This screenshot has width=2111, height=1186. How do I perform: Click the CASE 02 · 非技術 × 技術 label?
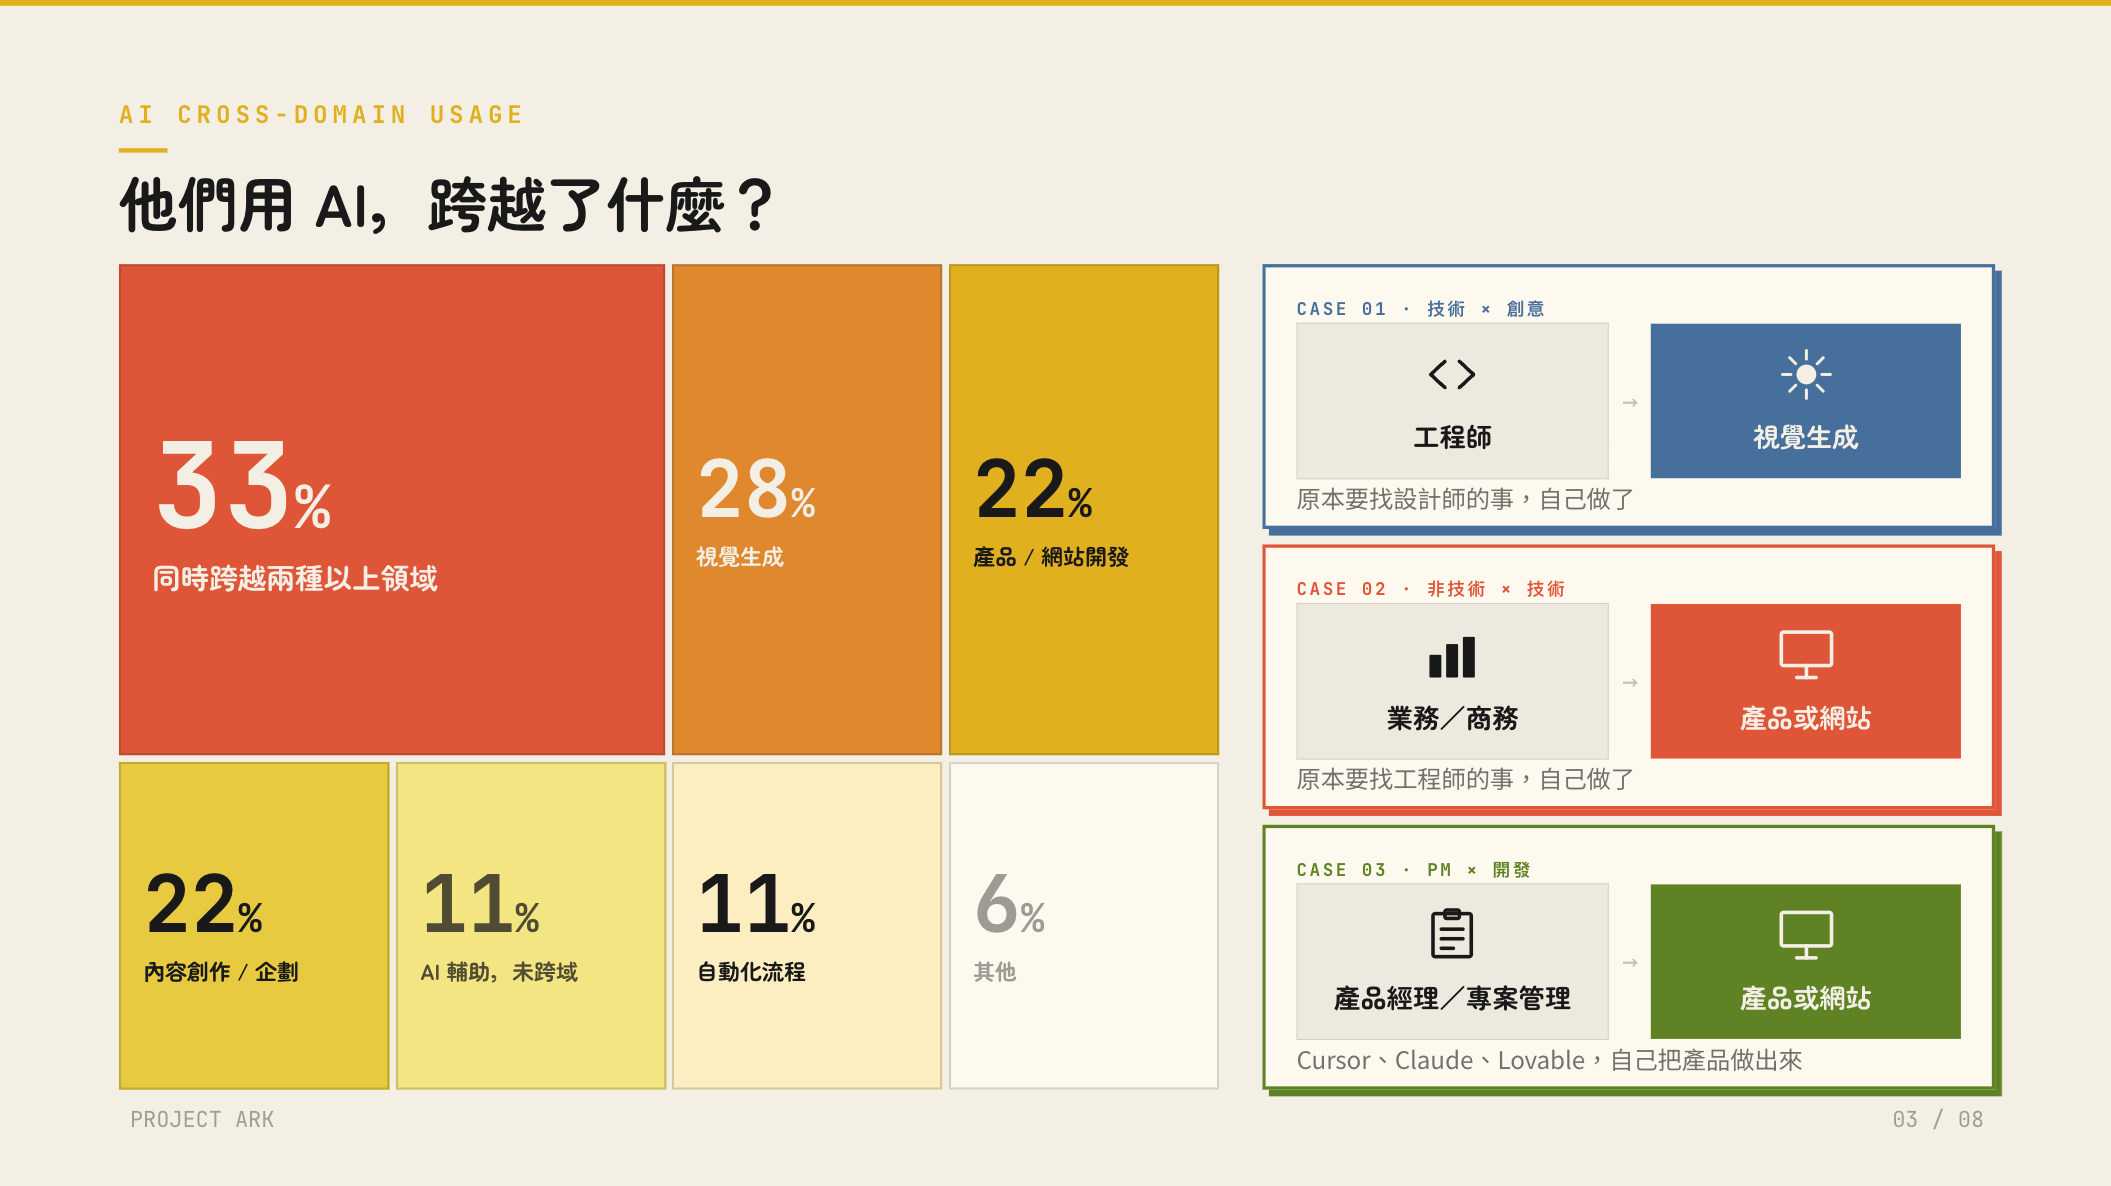point(1431,589)
